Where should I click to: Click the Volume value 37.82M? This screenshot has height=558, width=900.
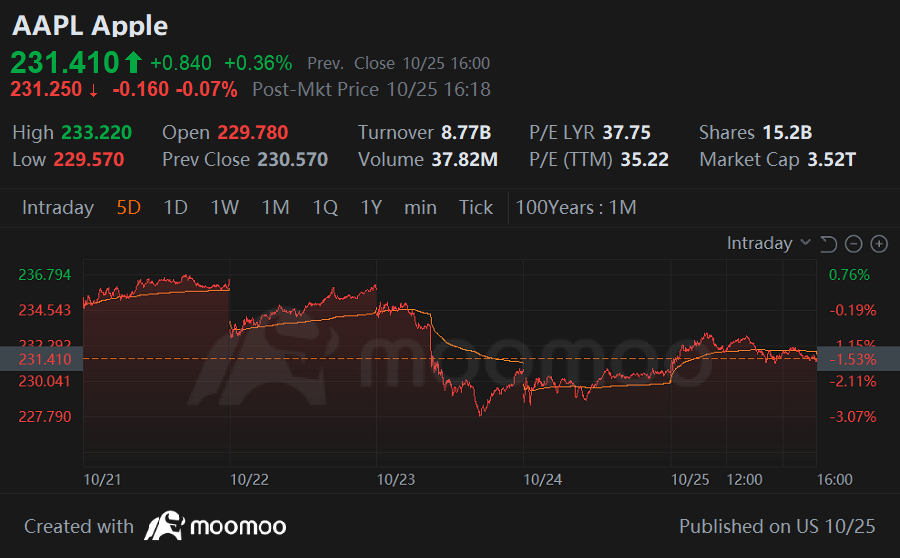pos(464,160)
